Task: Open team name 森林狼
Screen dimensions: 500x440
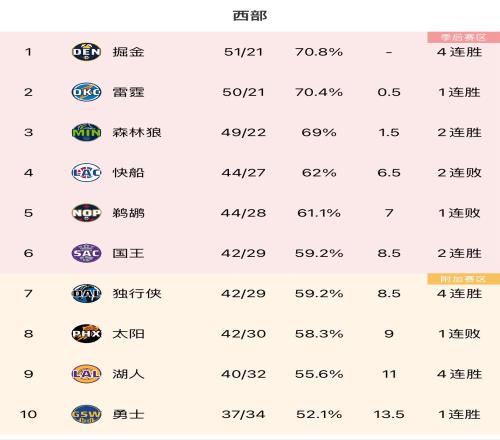Action: 137,132
